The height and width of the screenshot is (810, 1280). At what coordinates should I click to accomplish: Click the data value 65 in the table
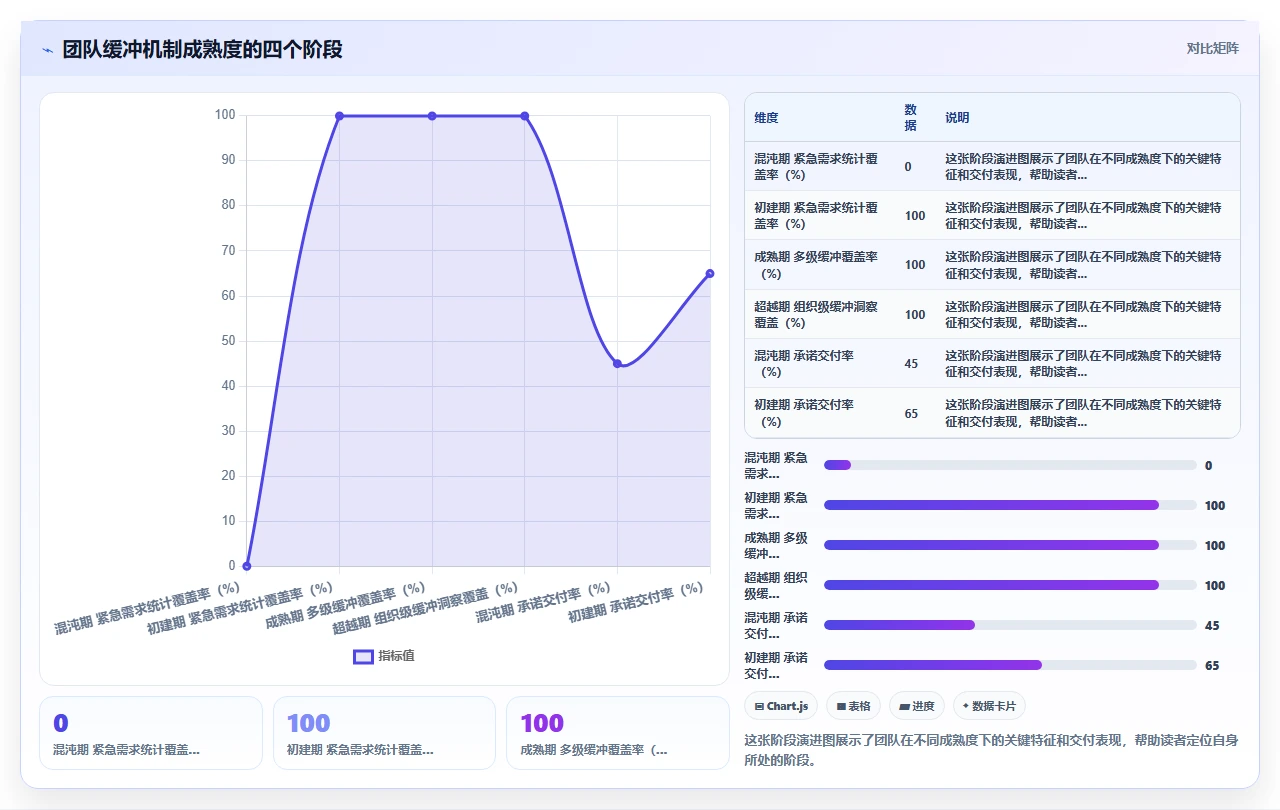tap(911, 413)
